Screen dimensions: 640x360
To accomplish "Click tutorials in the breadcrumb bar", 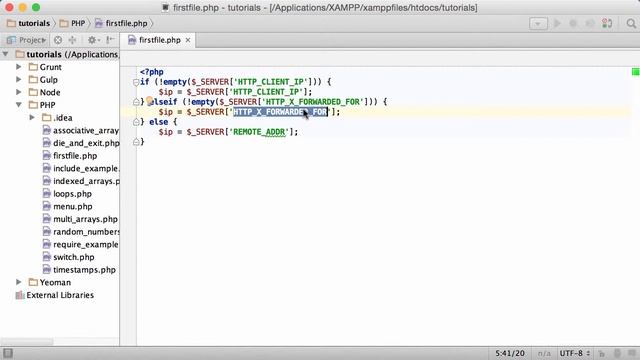I will [29, 23].
